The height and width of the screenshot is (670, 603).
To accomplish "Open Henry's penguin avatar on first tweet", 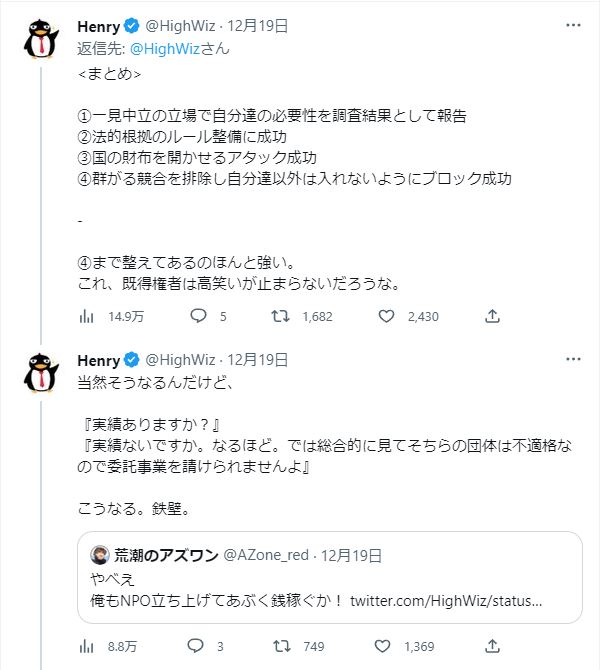I will [x=40, y=38].
